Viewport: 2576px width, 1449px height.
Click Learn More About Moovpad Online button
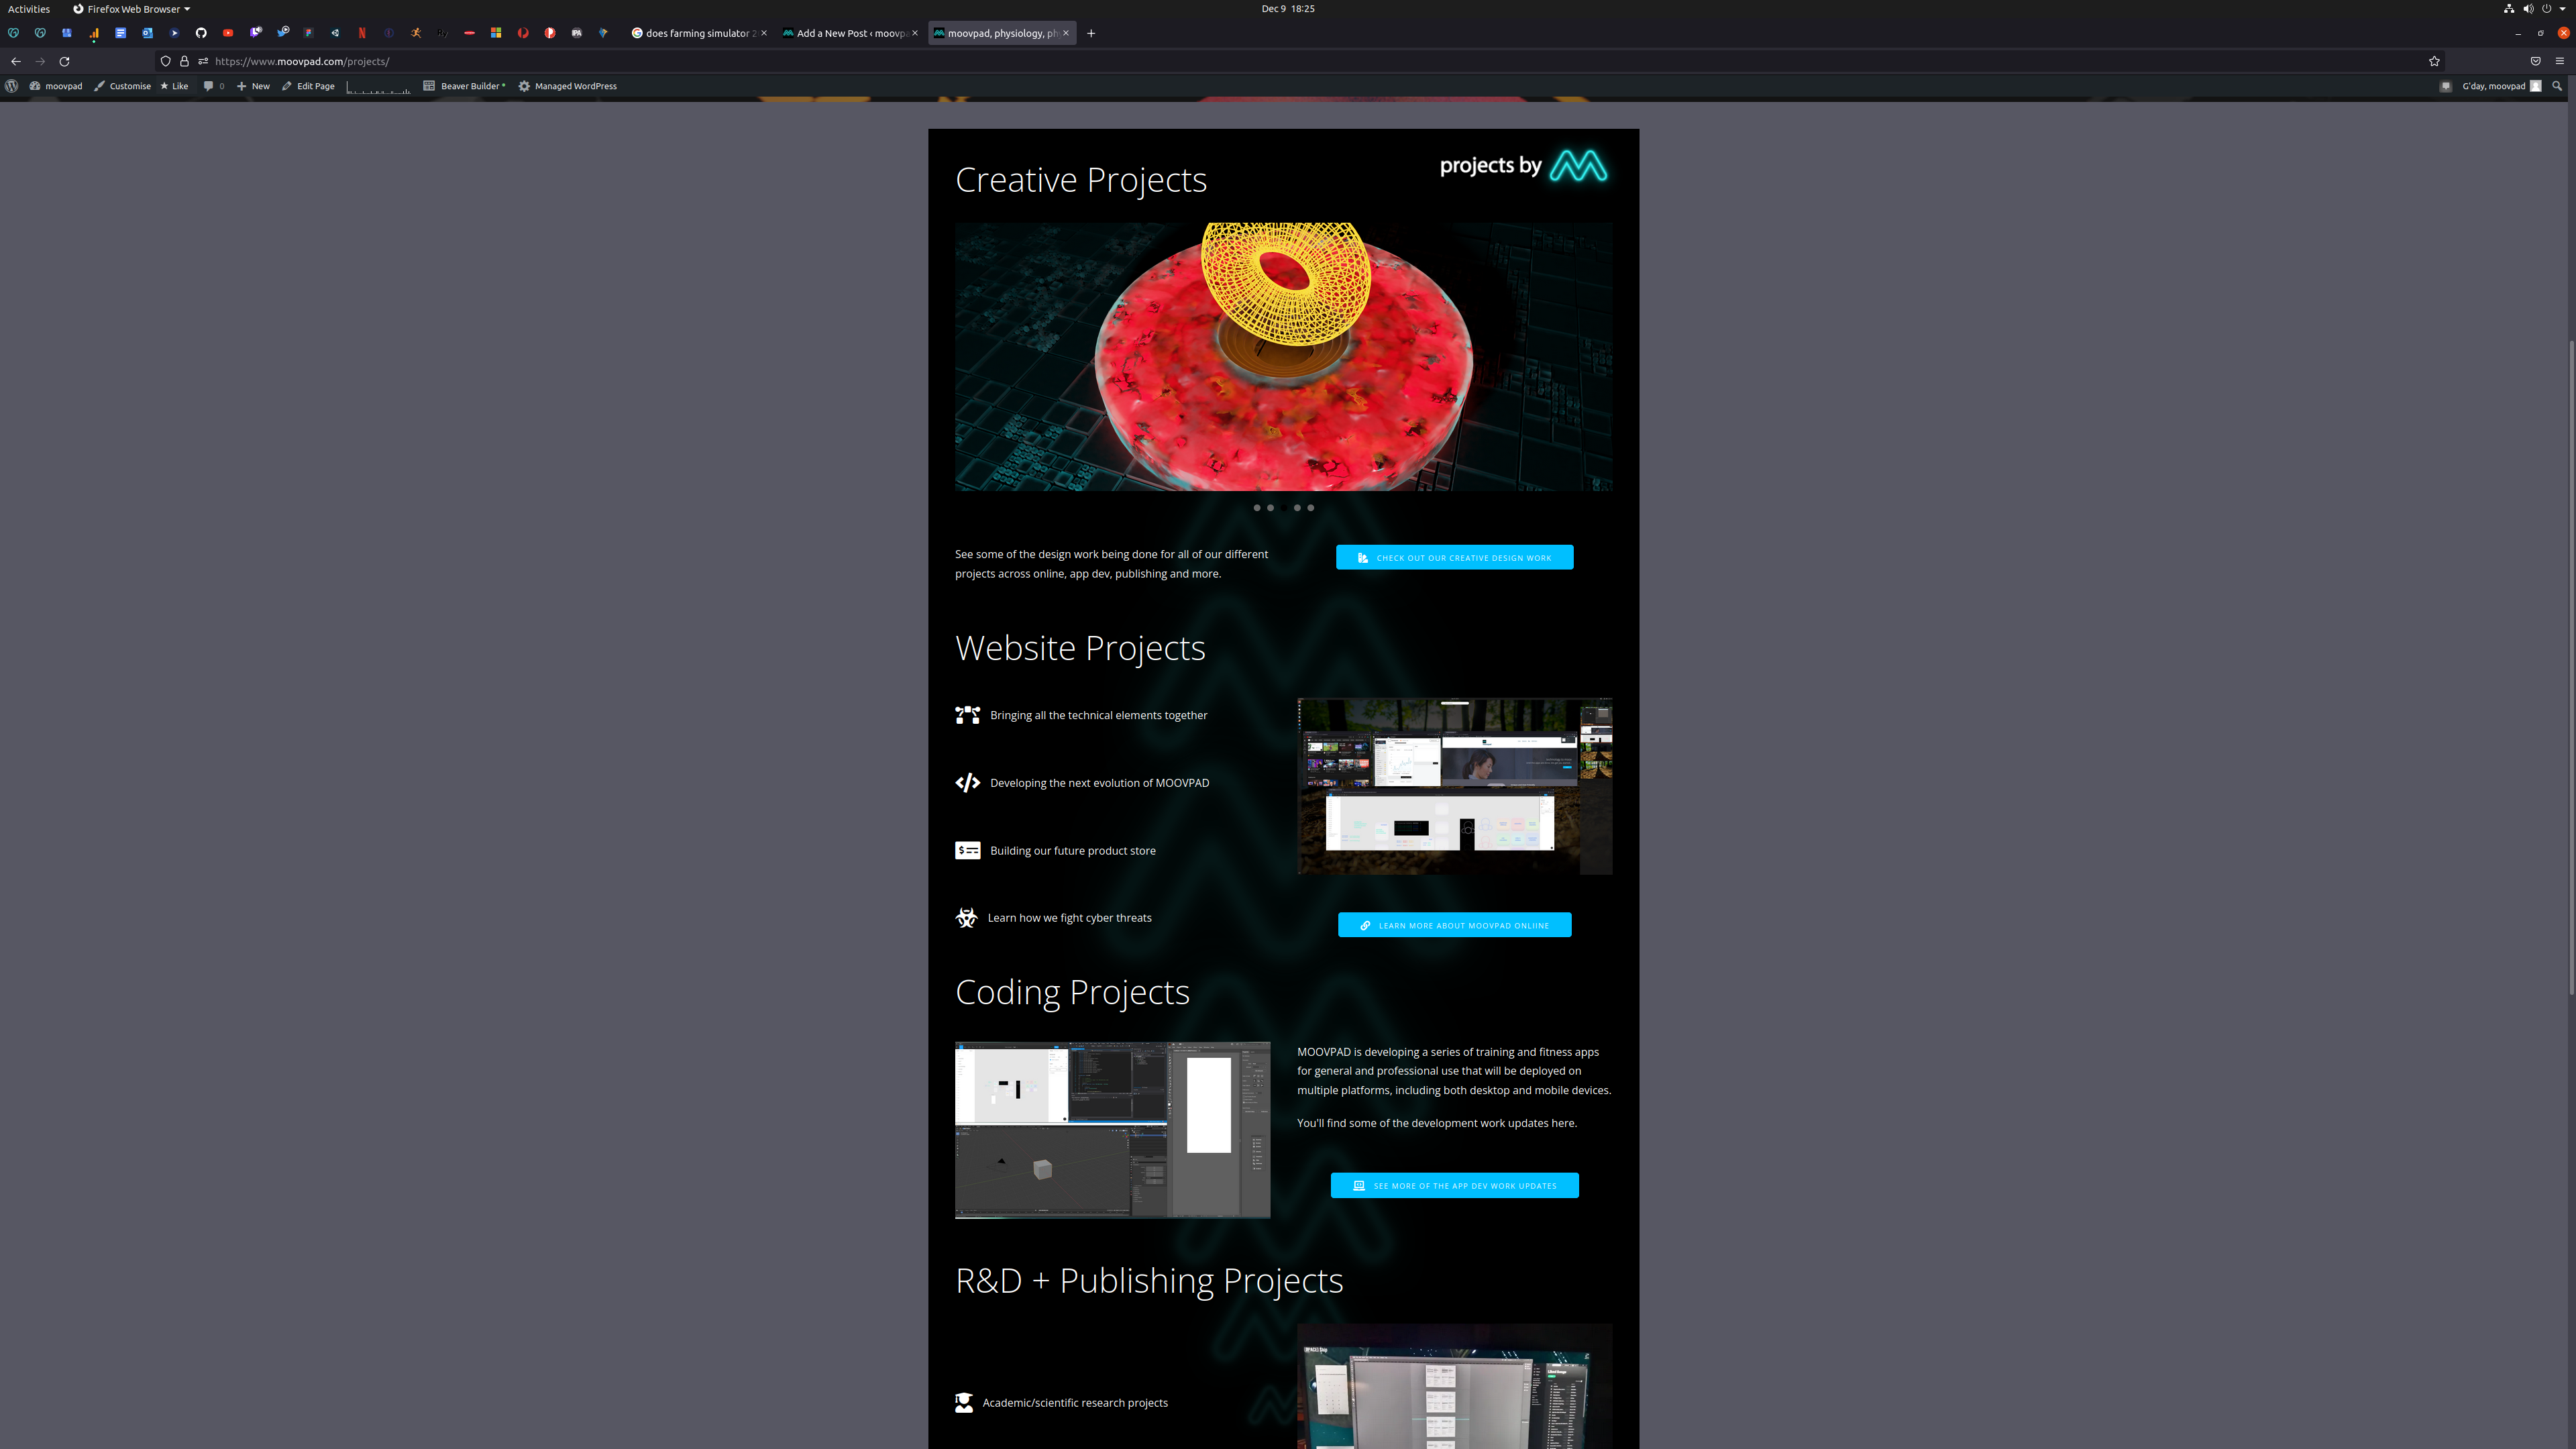point(1454,925)
